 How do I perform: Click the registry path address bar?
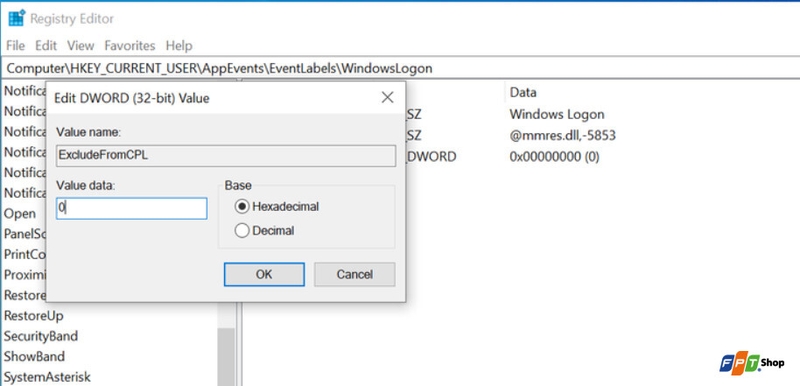400,68
